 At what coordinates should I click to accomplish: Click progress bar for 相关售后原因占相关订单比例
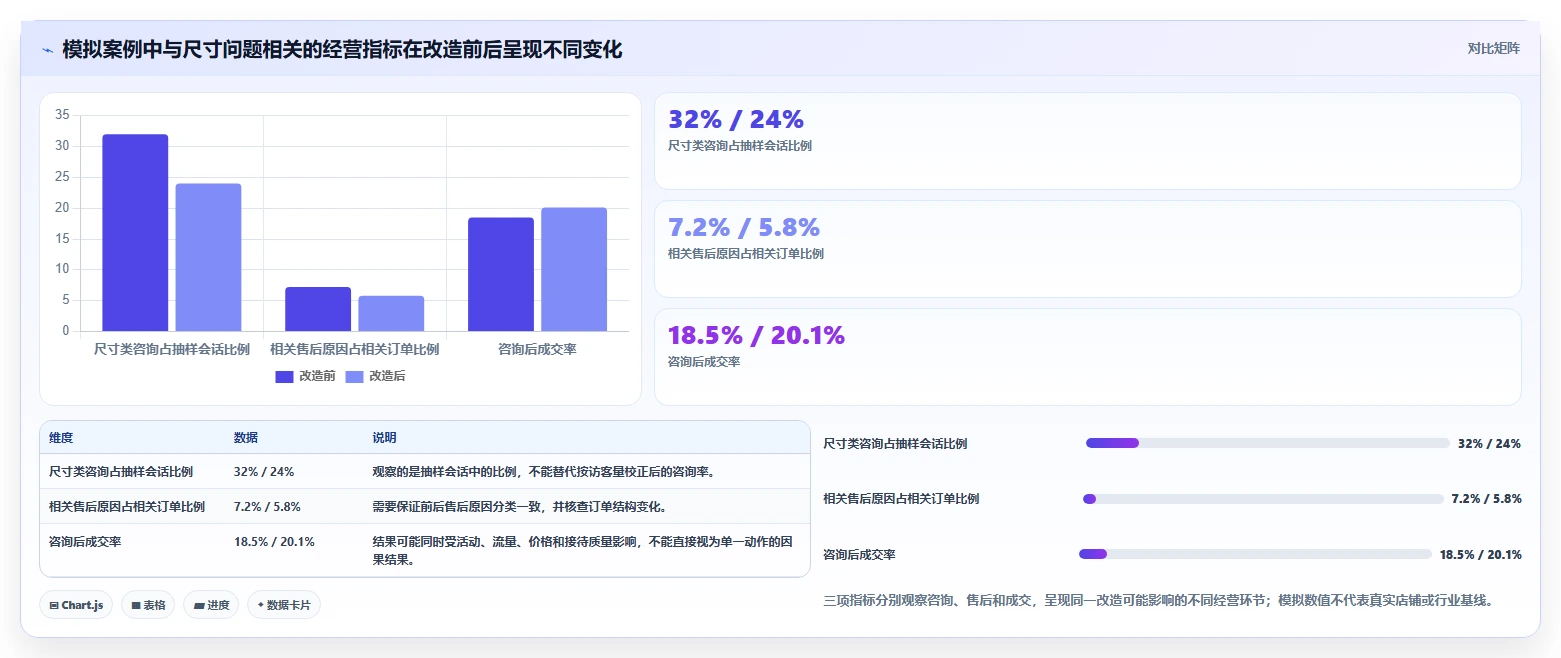(1263, 498)
